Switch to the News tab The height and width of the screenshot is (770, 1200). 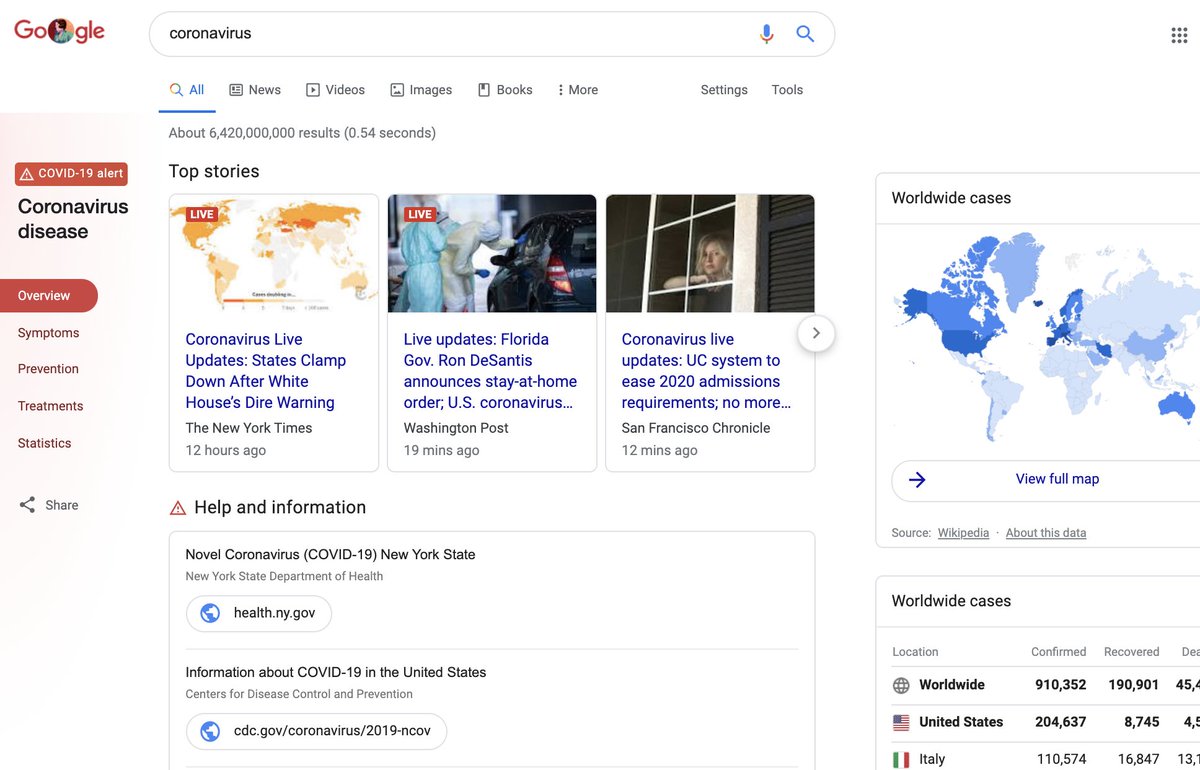pos(255,90)
